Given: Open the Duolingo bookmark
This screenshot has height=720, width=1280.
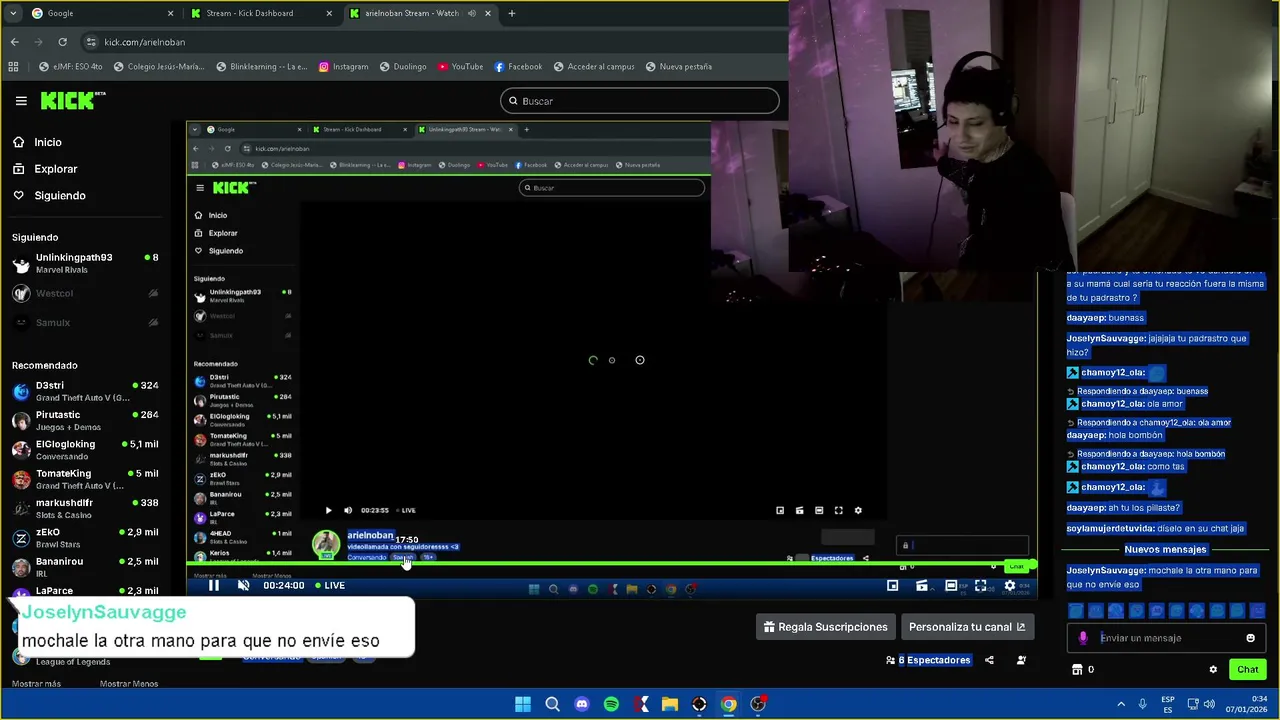Looking at the screenshot, I should pyautogui.click(x=403, y=67).
